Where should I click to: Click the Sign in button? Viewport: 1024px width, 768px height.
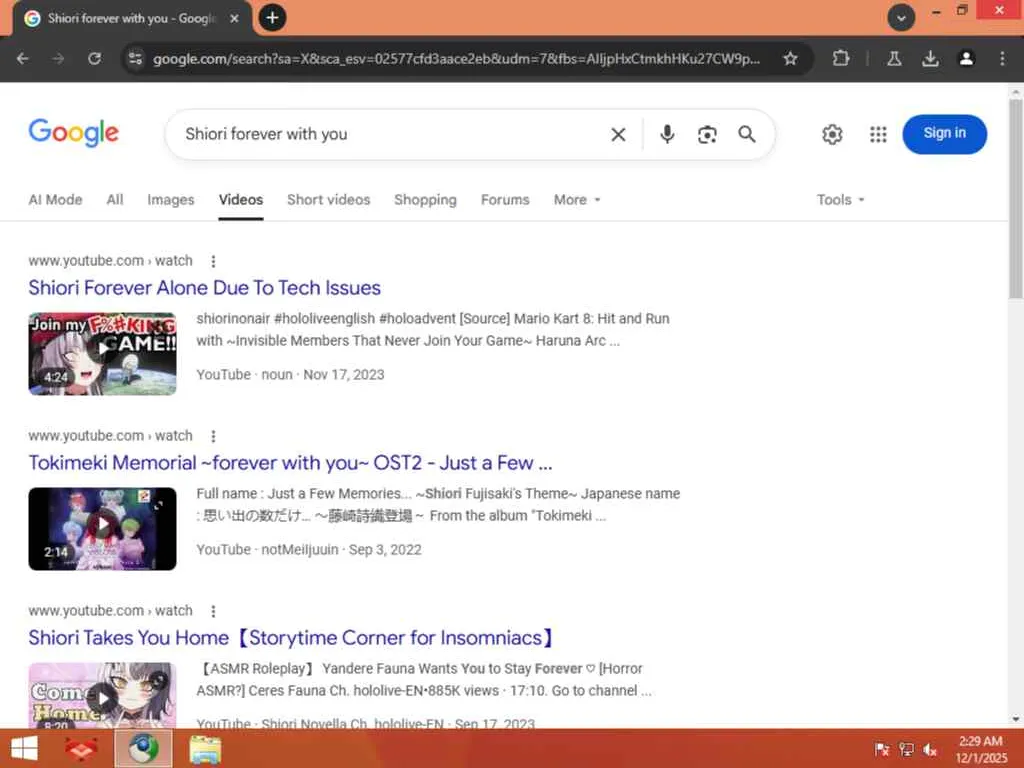pos(944,134)
